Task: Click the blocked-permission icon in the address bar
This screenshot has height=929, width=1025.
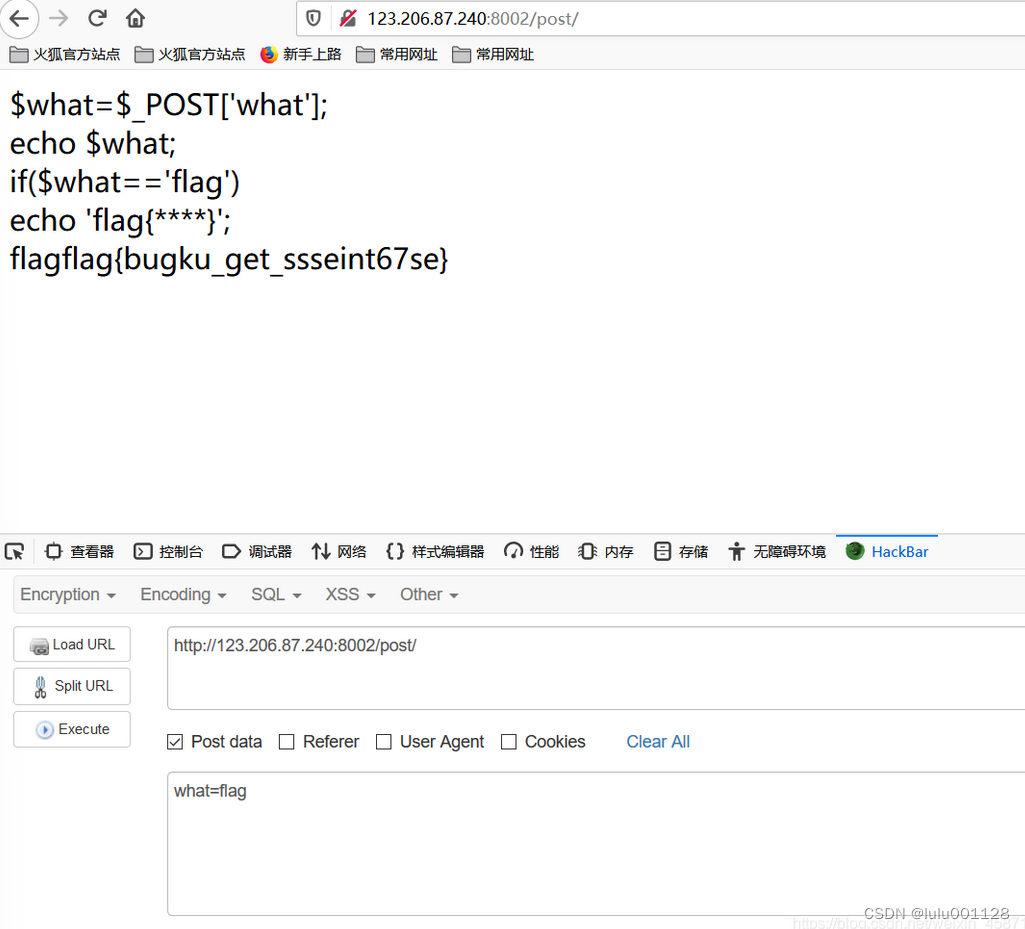Action: coord(347,18)
